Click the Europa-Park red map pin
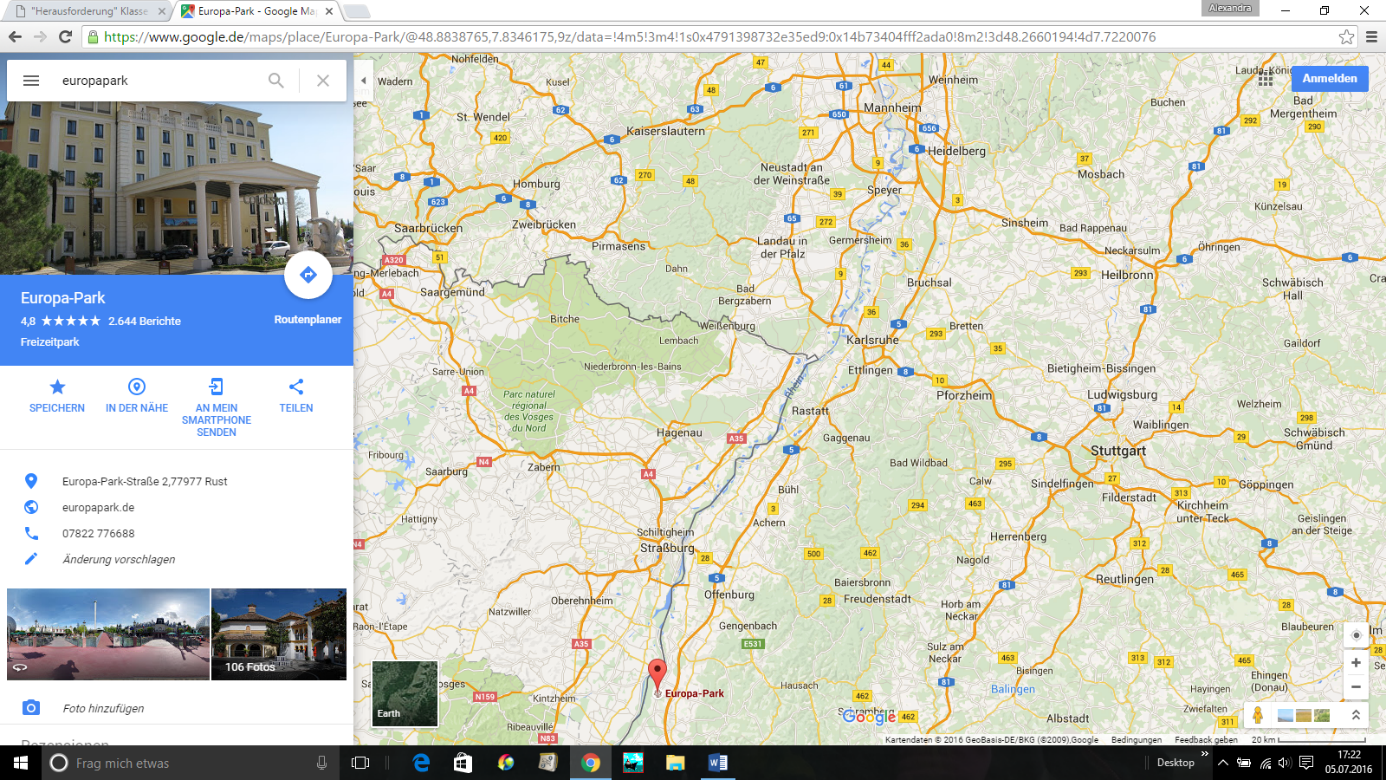 tap(657, 675)
